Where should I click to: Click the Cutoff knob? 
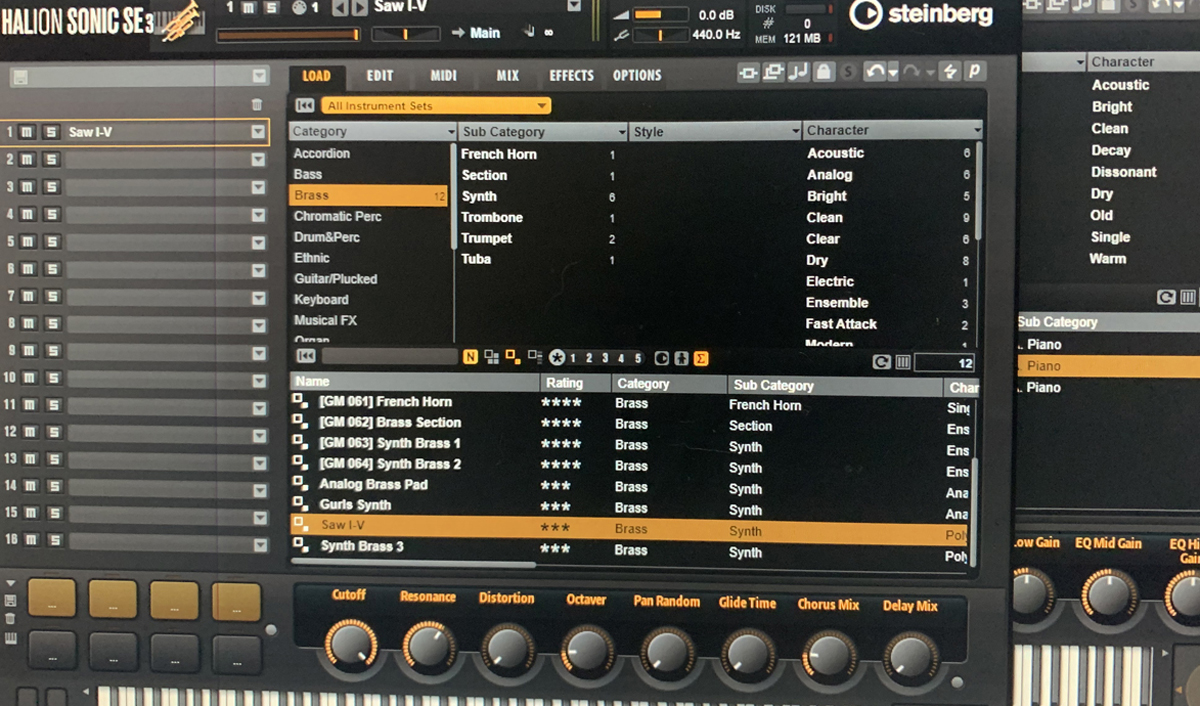pos(351,646)
